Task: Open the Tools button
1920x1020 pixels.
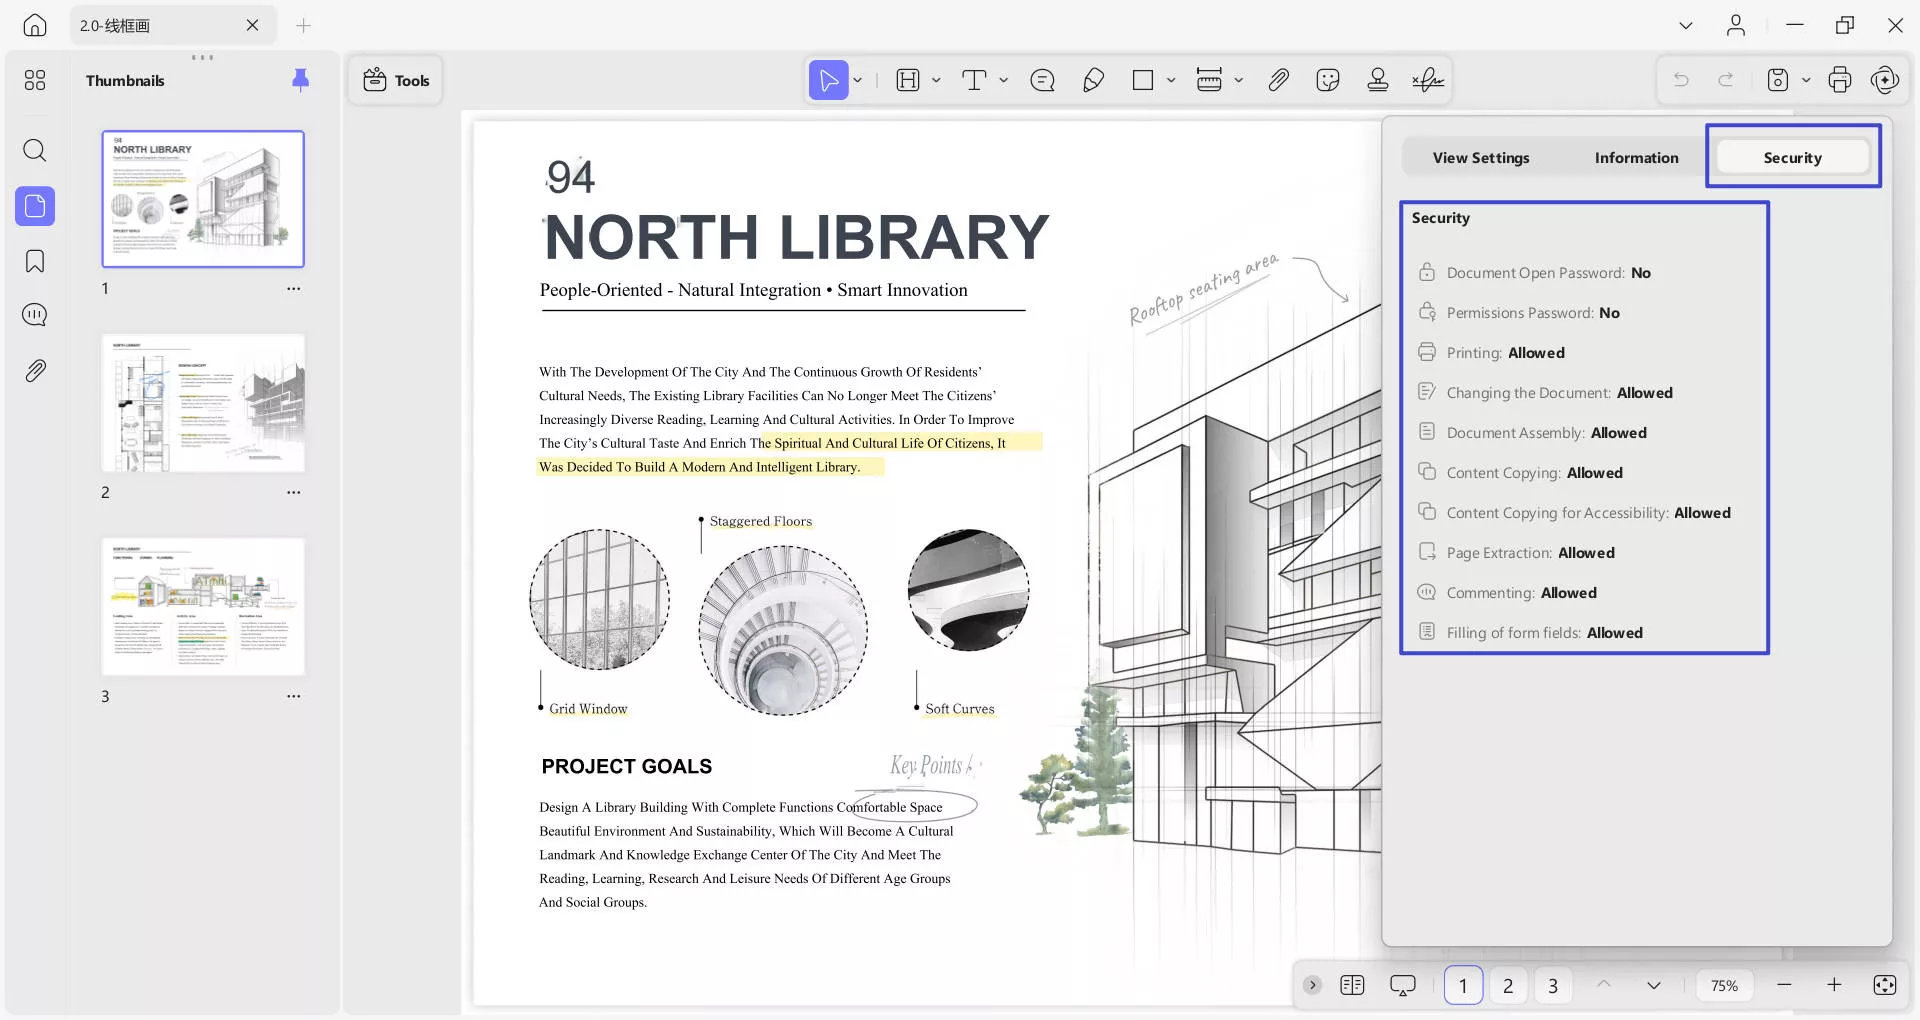Action: pyautogui.click(x=396, y=80)
